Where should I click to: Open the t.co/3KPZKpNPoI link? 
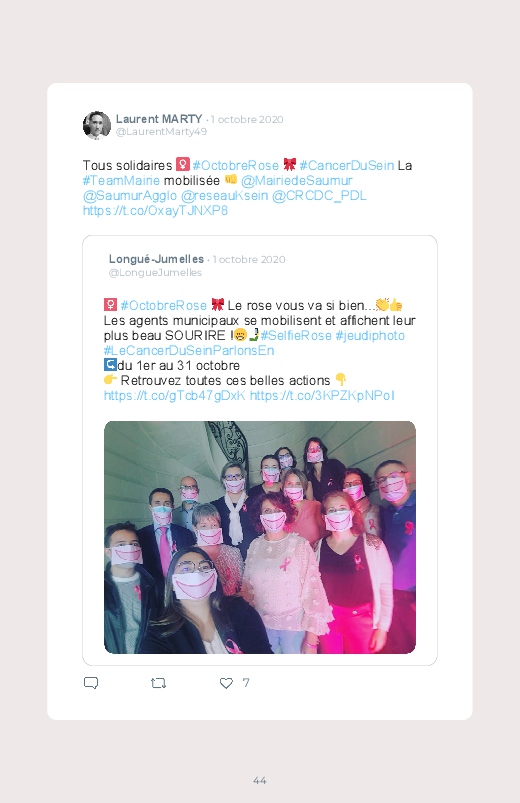[x=322, y=395]
